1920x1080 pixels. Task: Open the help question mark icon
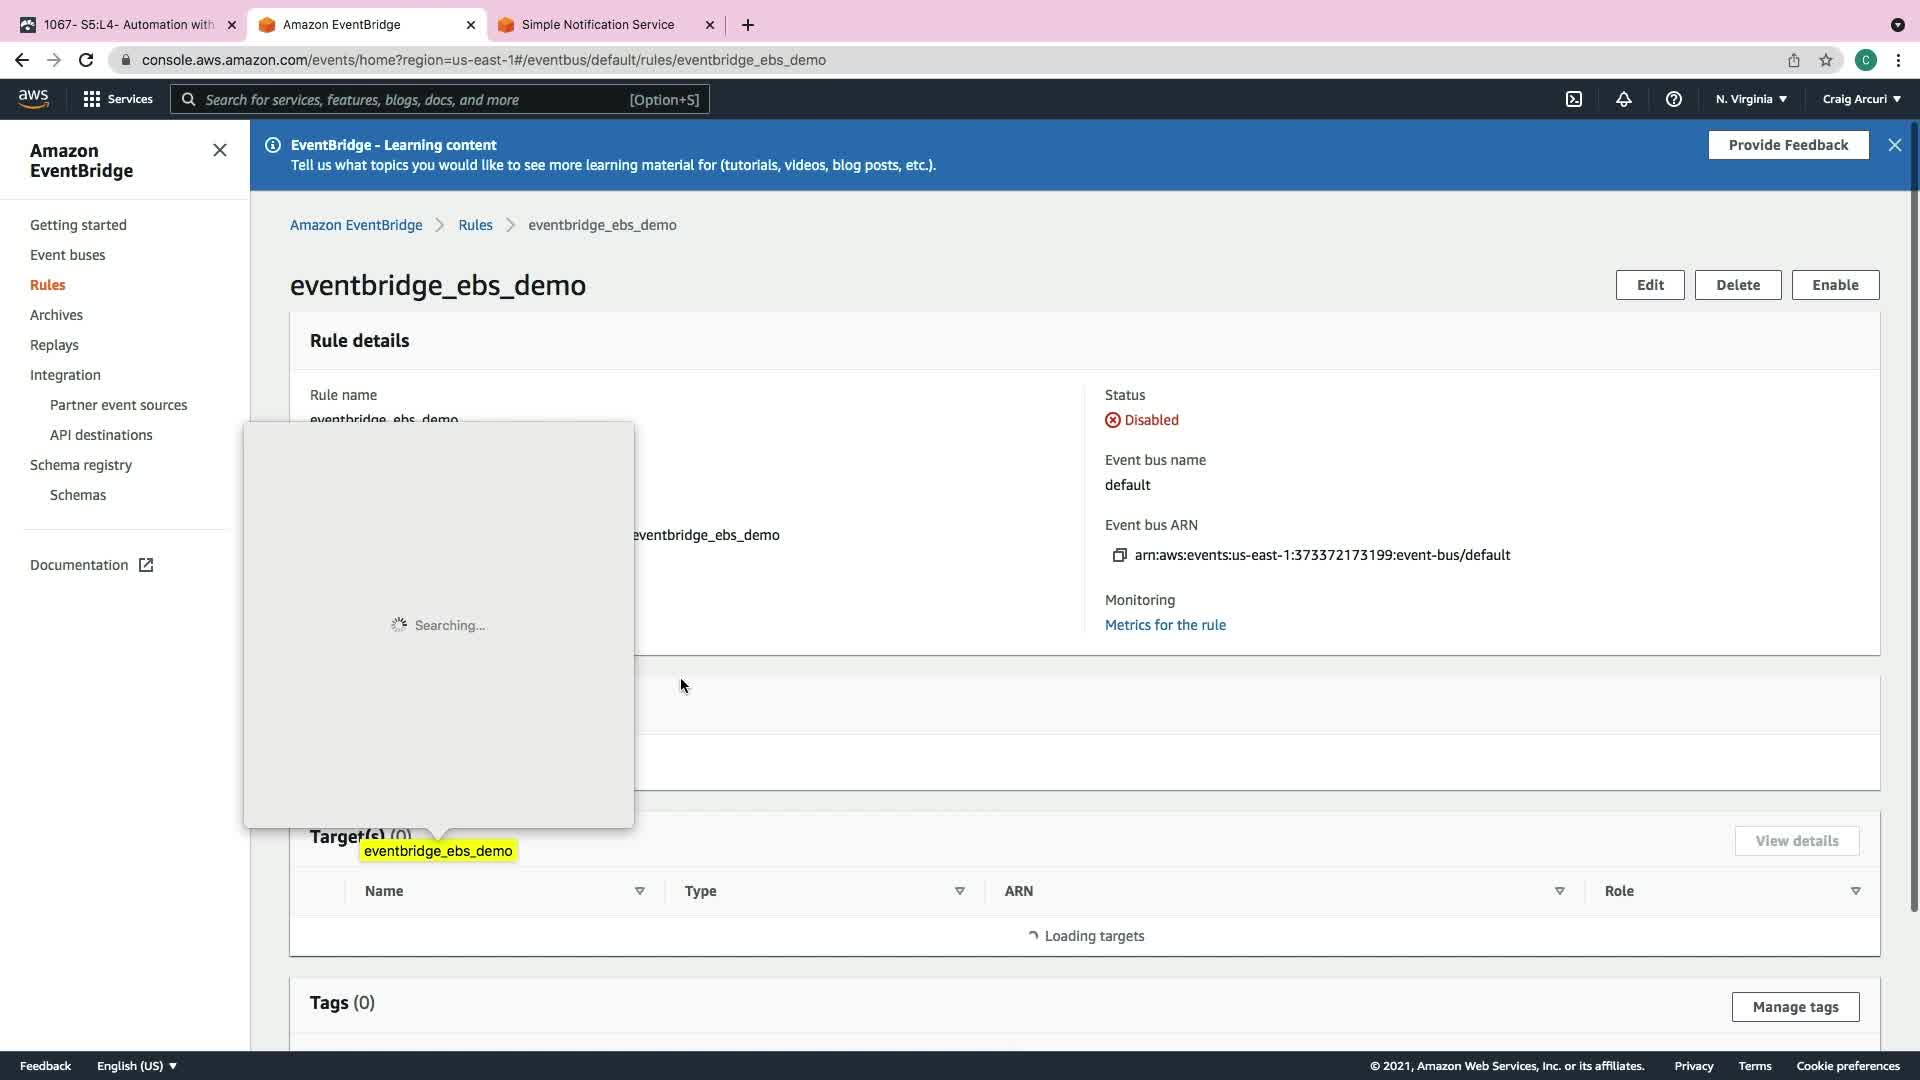(x=1673, y=99)
